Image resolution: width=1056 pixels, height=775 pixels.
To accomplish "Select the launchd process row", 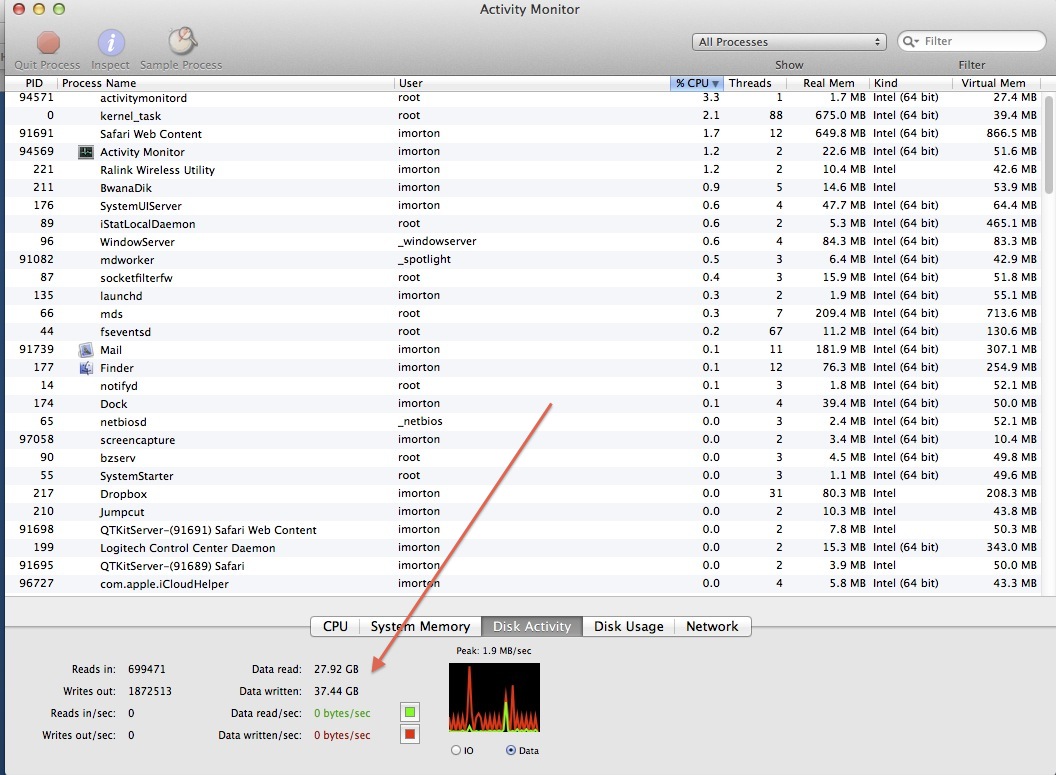I will (x=523, y=296).
